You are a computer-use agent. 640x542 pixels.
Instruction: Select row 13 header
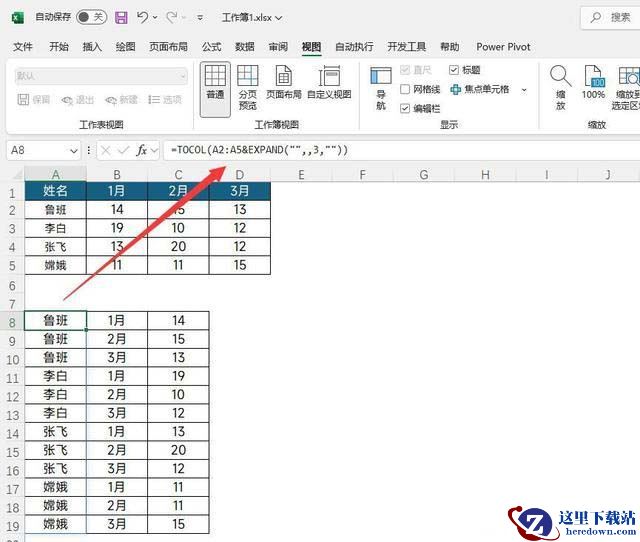(x=12, y=415)
